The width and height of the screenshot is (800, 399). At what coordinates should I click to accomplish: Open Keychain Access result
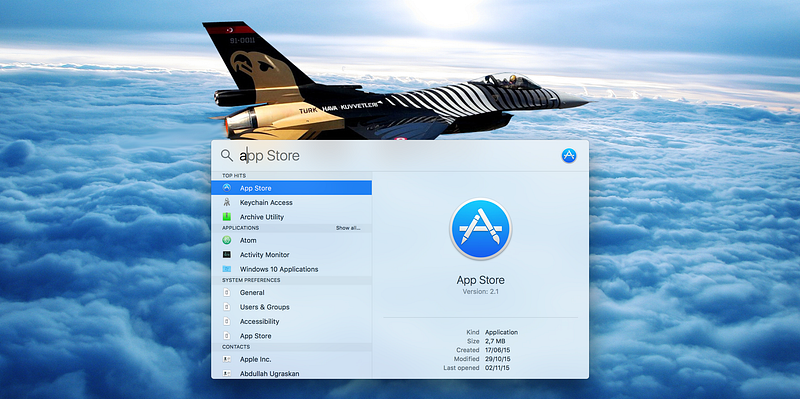point(291,202)
